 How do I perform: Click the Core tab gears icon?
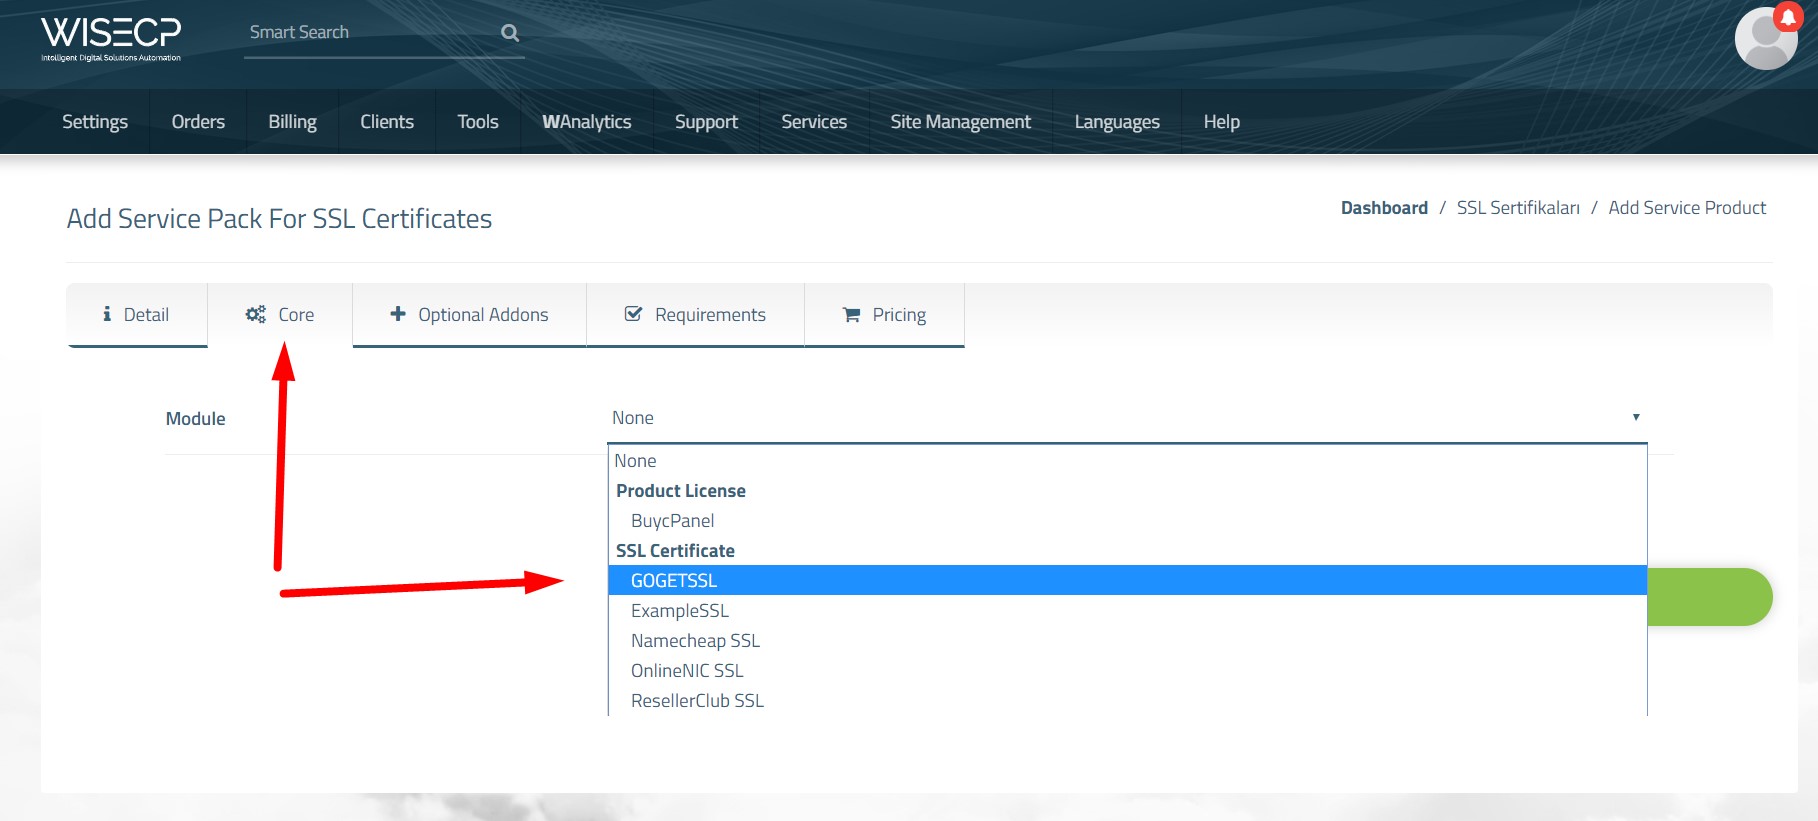click(x=256, y=314)
